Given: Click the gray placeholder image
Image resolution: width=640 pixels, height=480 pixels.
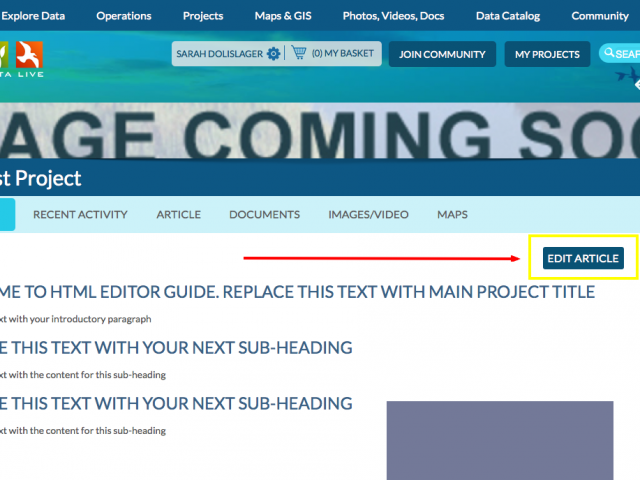Looking at the screenshot, I should click(x=500, y=440).
